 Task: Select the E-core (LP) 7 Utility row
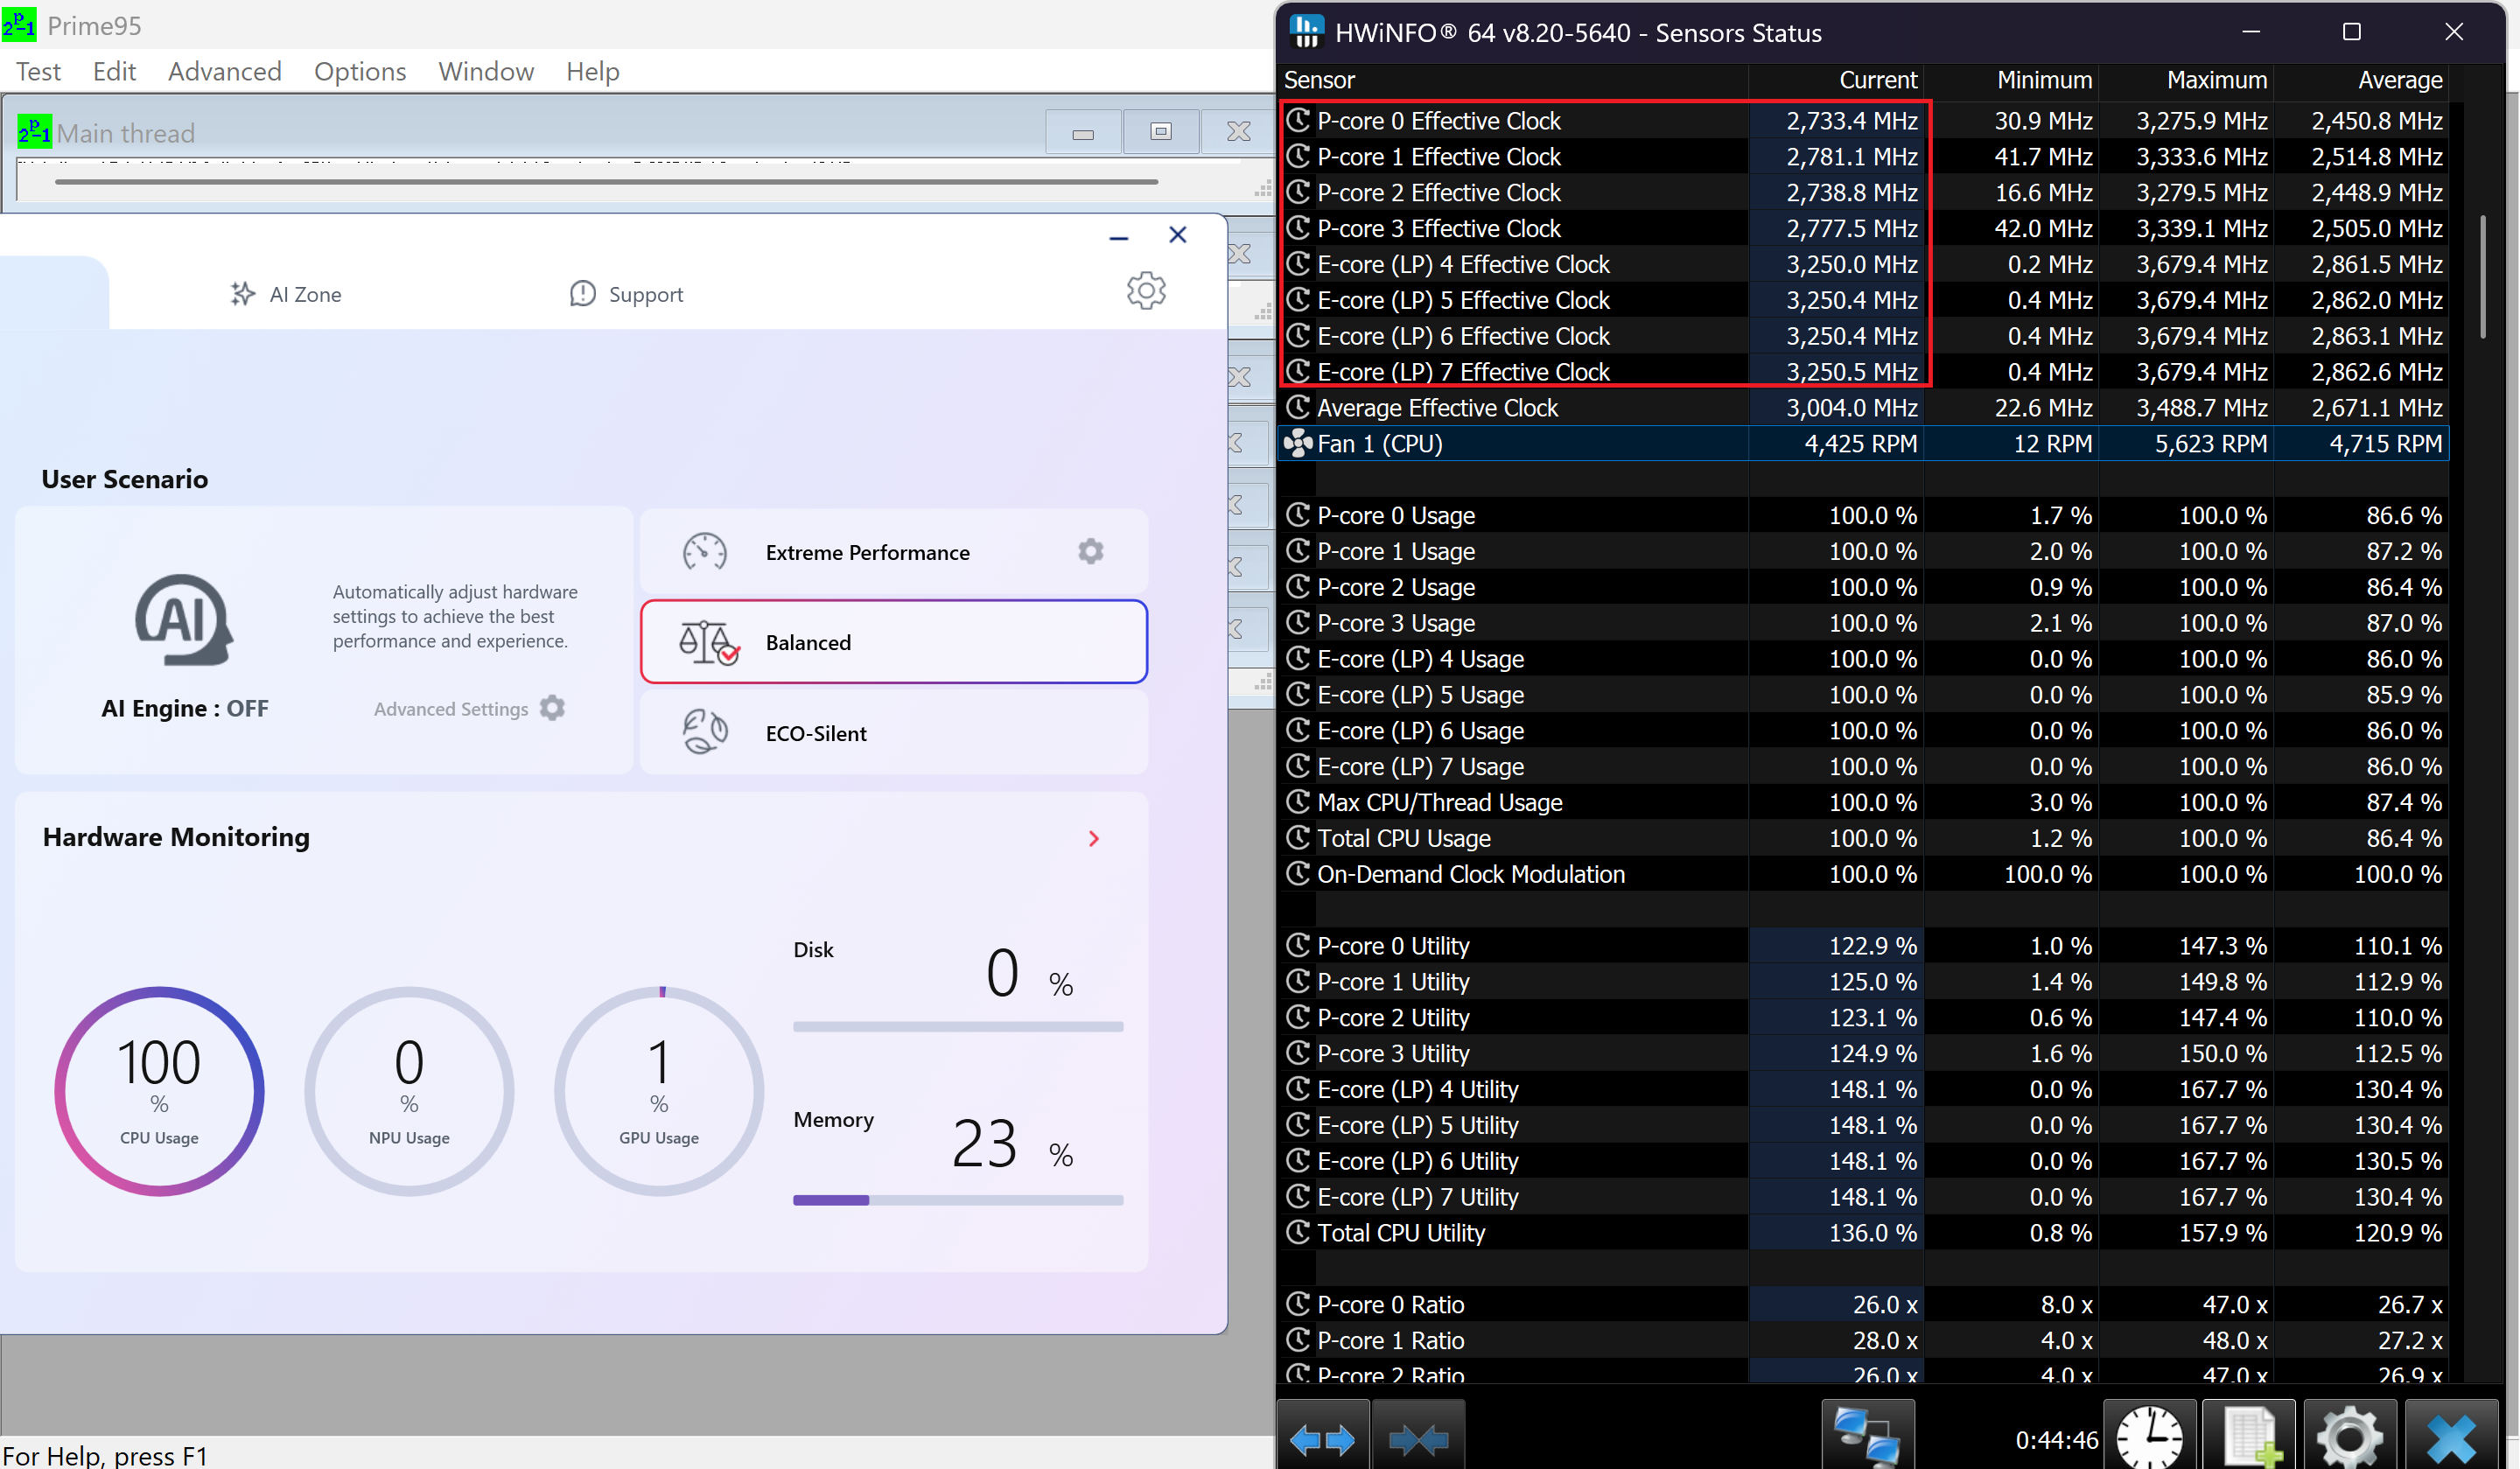[x=1864, y=1196]
